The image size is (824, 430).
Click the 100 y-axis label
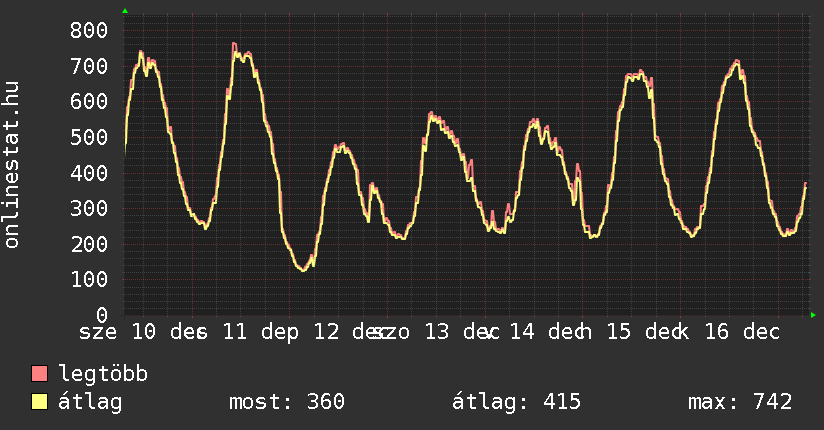pyautogui.click(x=89, y=279)
